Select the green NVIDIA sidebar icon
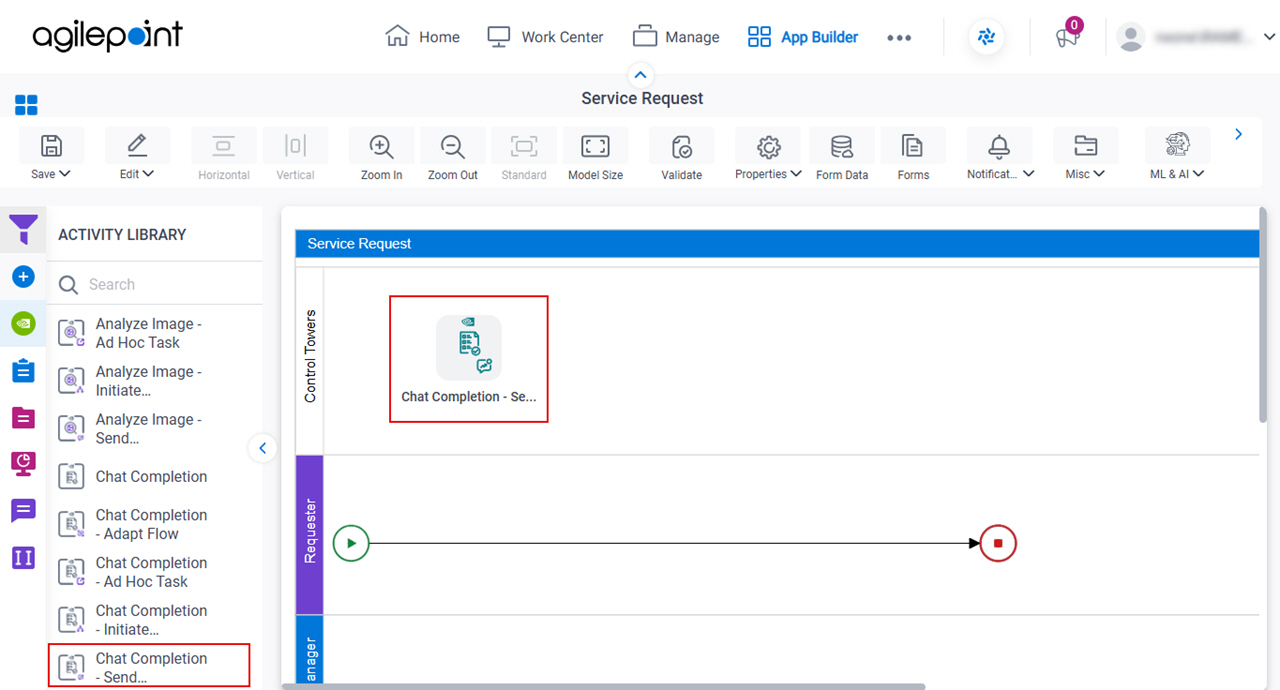 pos(24,323)
